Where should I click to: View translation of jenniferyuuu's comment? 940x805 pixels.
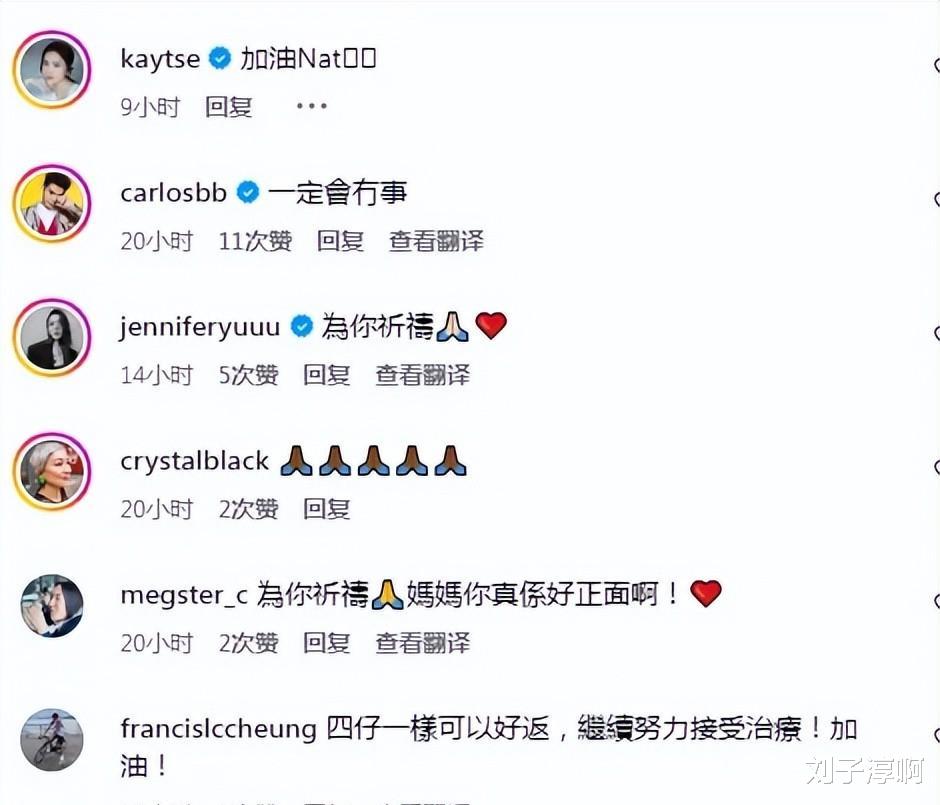[423, 375]
